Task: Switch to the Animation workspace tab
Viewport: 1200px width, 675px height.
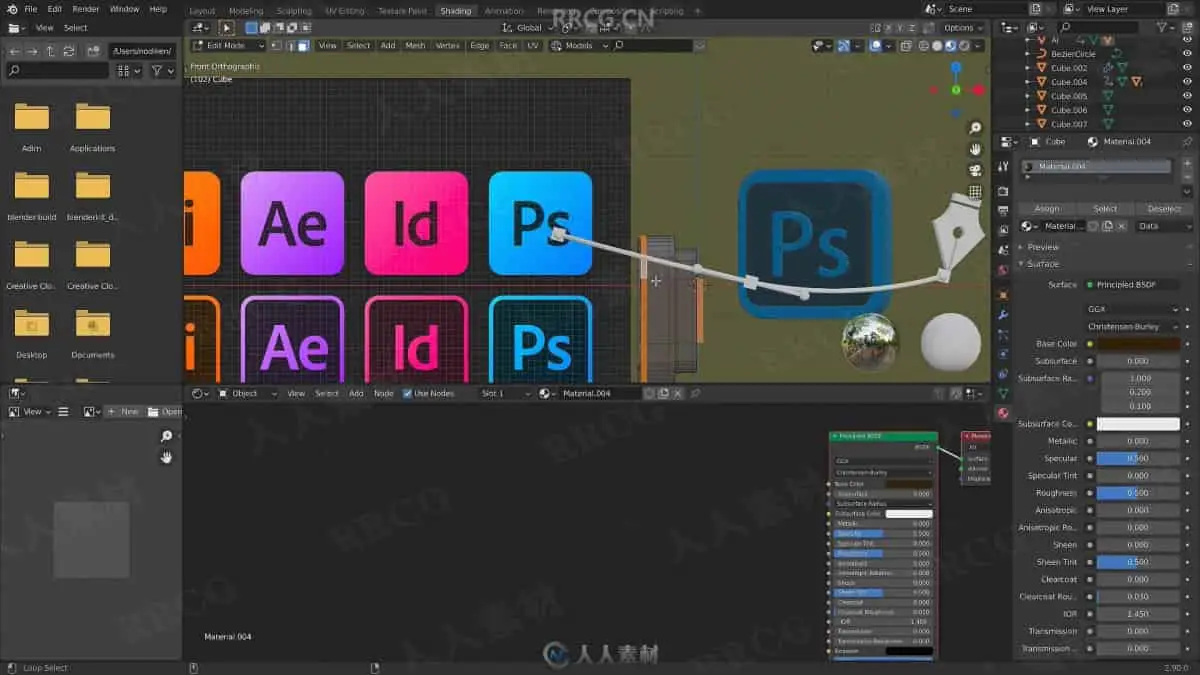Action: point(504,11)
